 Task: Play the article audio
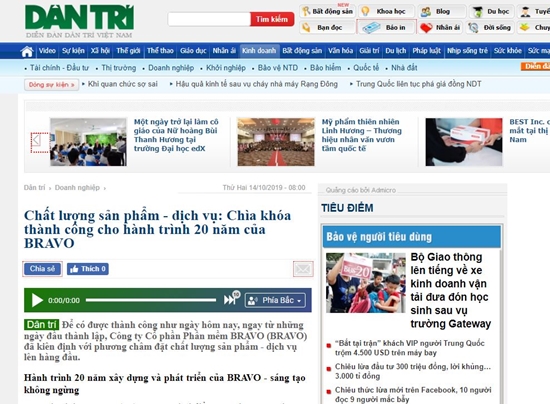tap(37, 300)
